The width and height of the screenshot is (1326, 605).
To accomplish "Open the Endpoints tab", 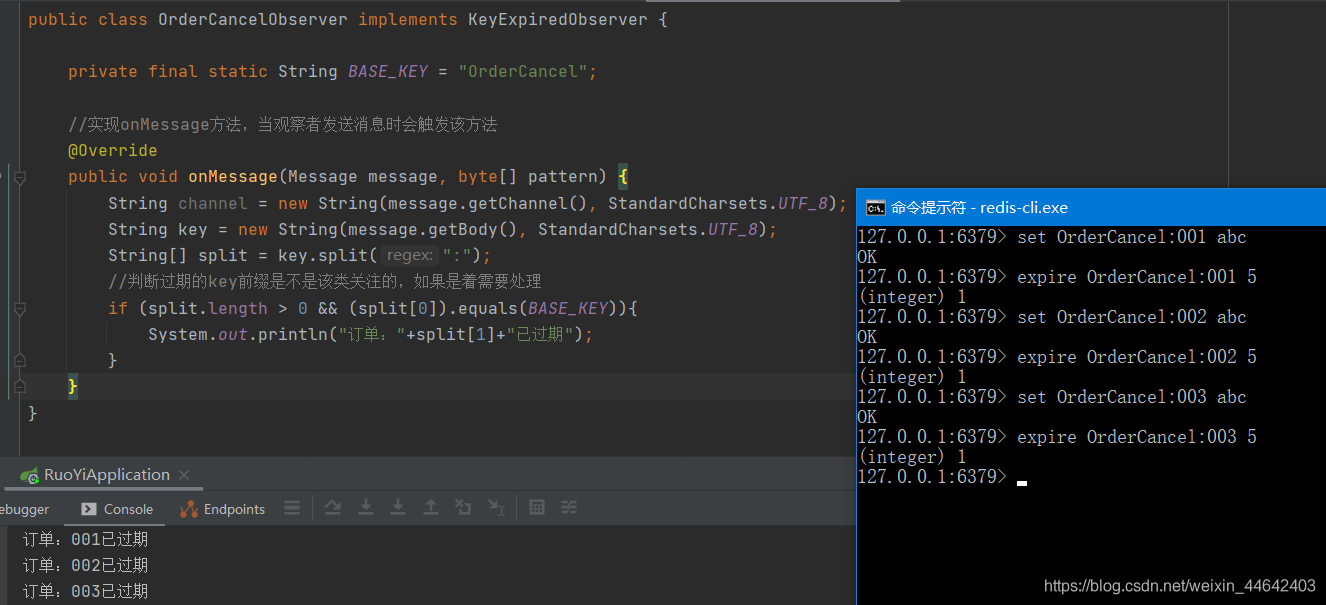I will pos(222,509).
